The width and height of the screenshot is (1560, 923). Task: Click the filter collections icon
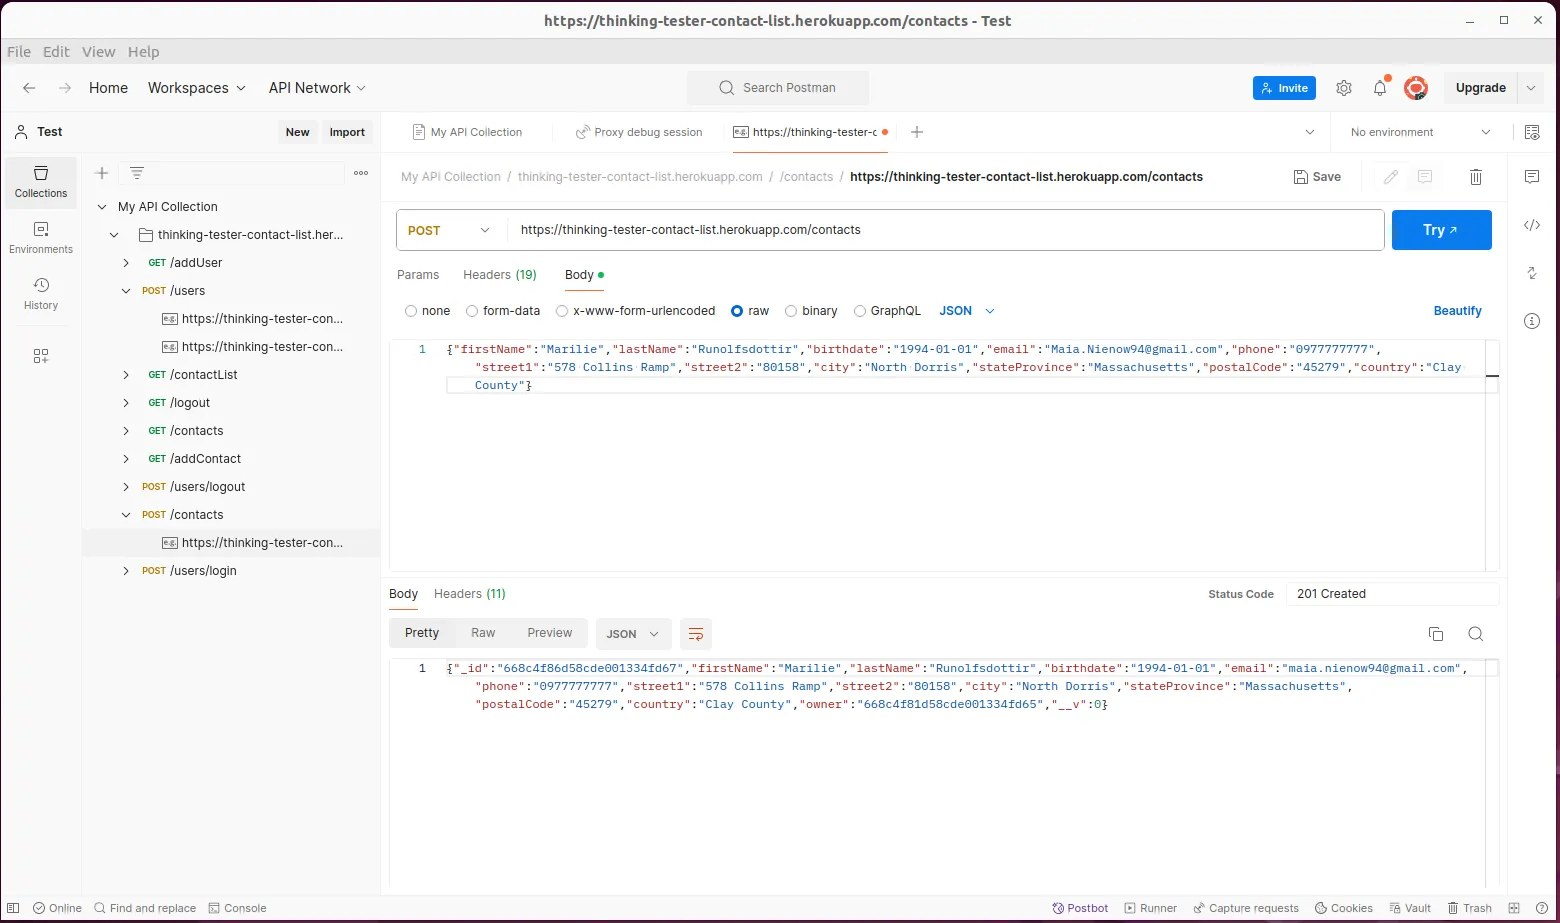coord(137,173)
